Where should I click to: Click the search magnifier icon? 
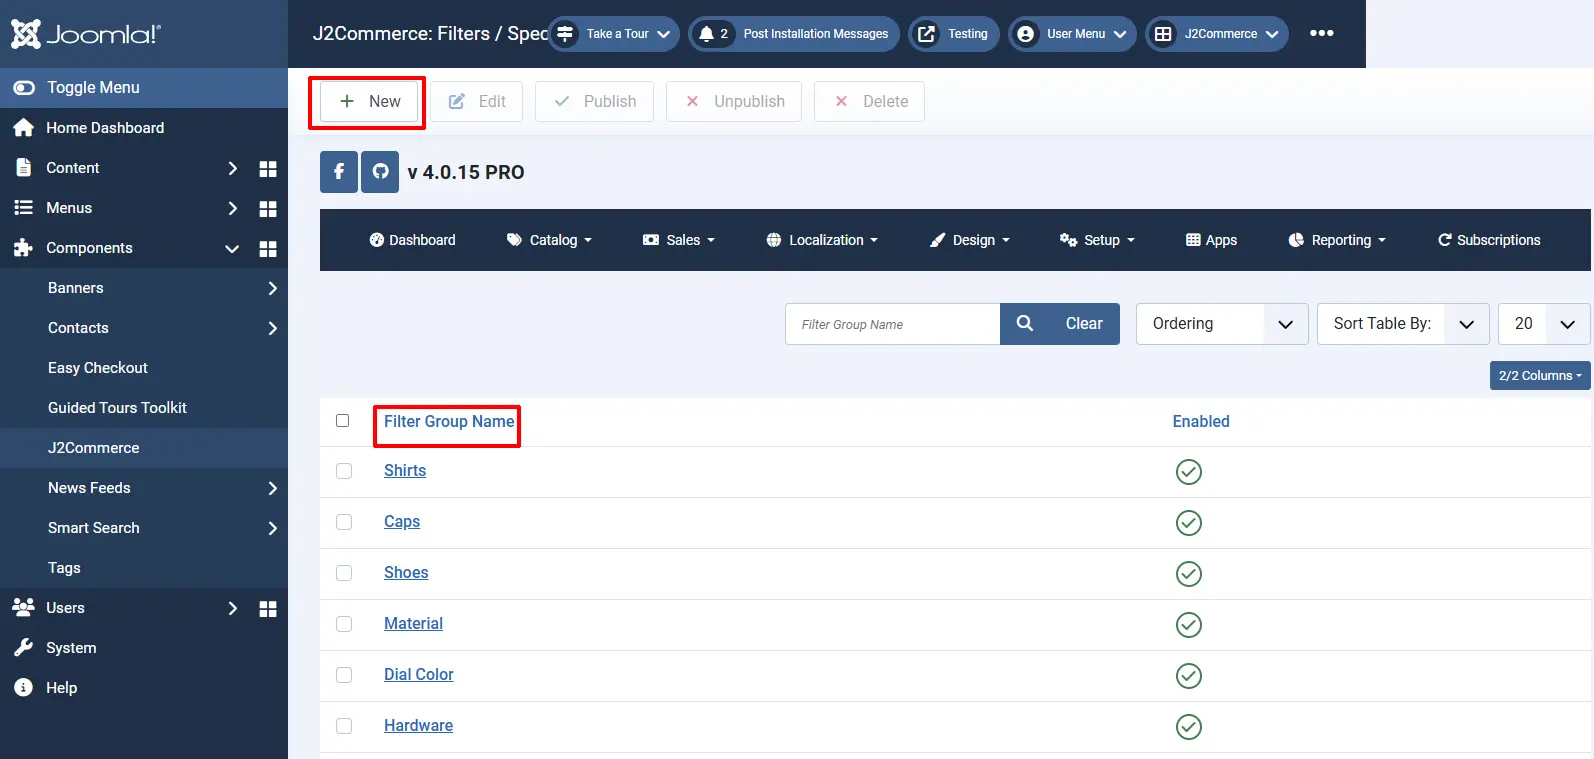[x=1025, y=324]
